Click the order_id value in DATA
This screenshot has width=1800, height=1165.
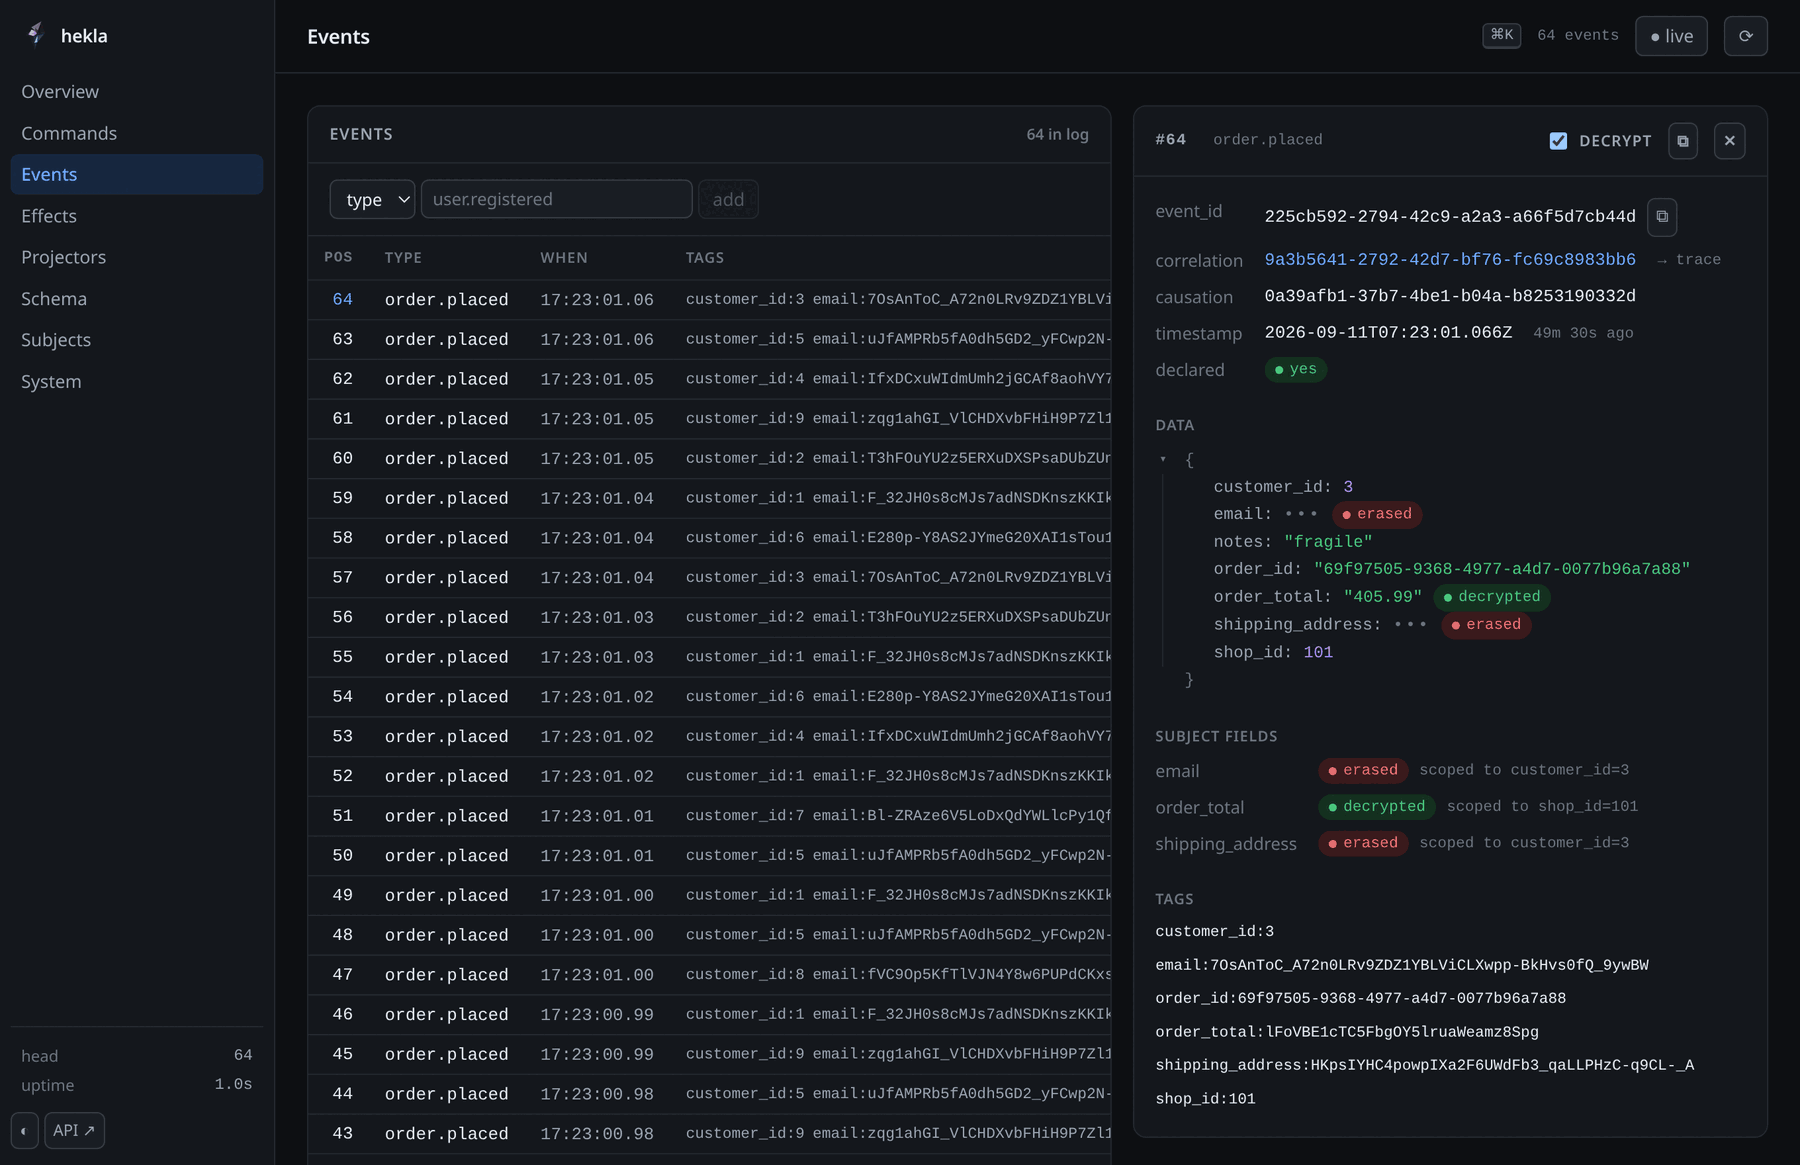(x=1502, y=569)
